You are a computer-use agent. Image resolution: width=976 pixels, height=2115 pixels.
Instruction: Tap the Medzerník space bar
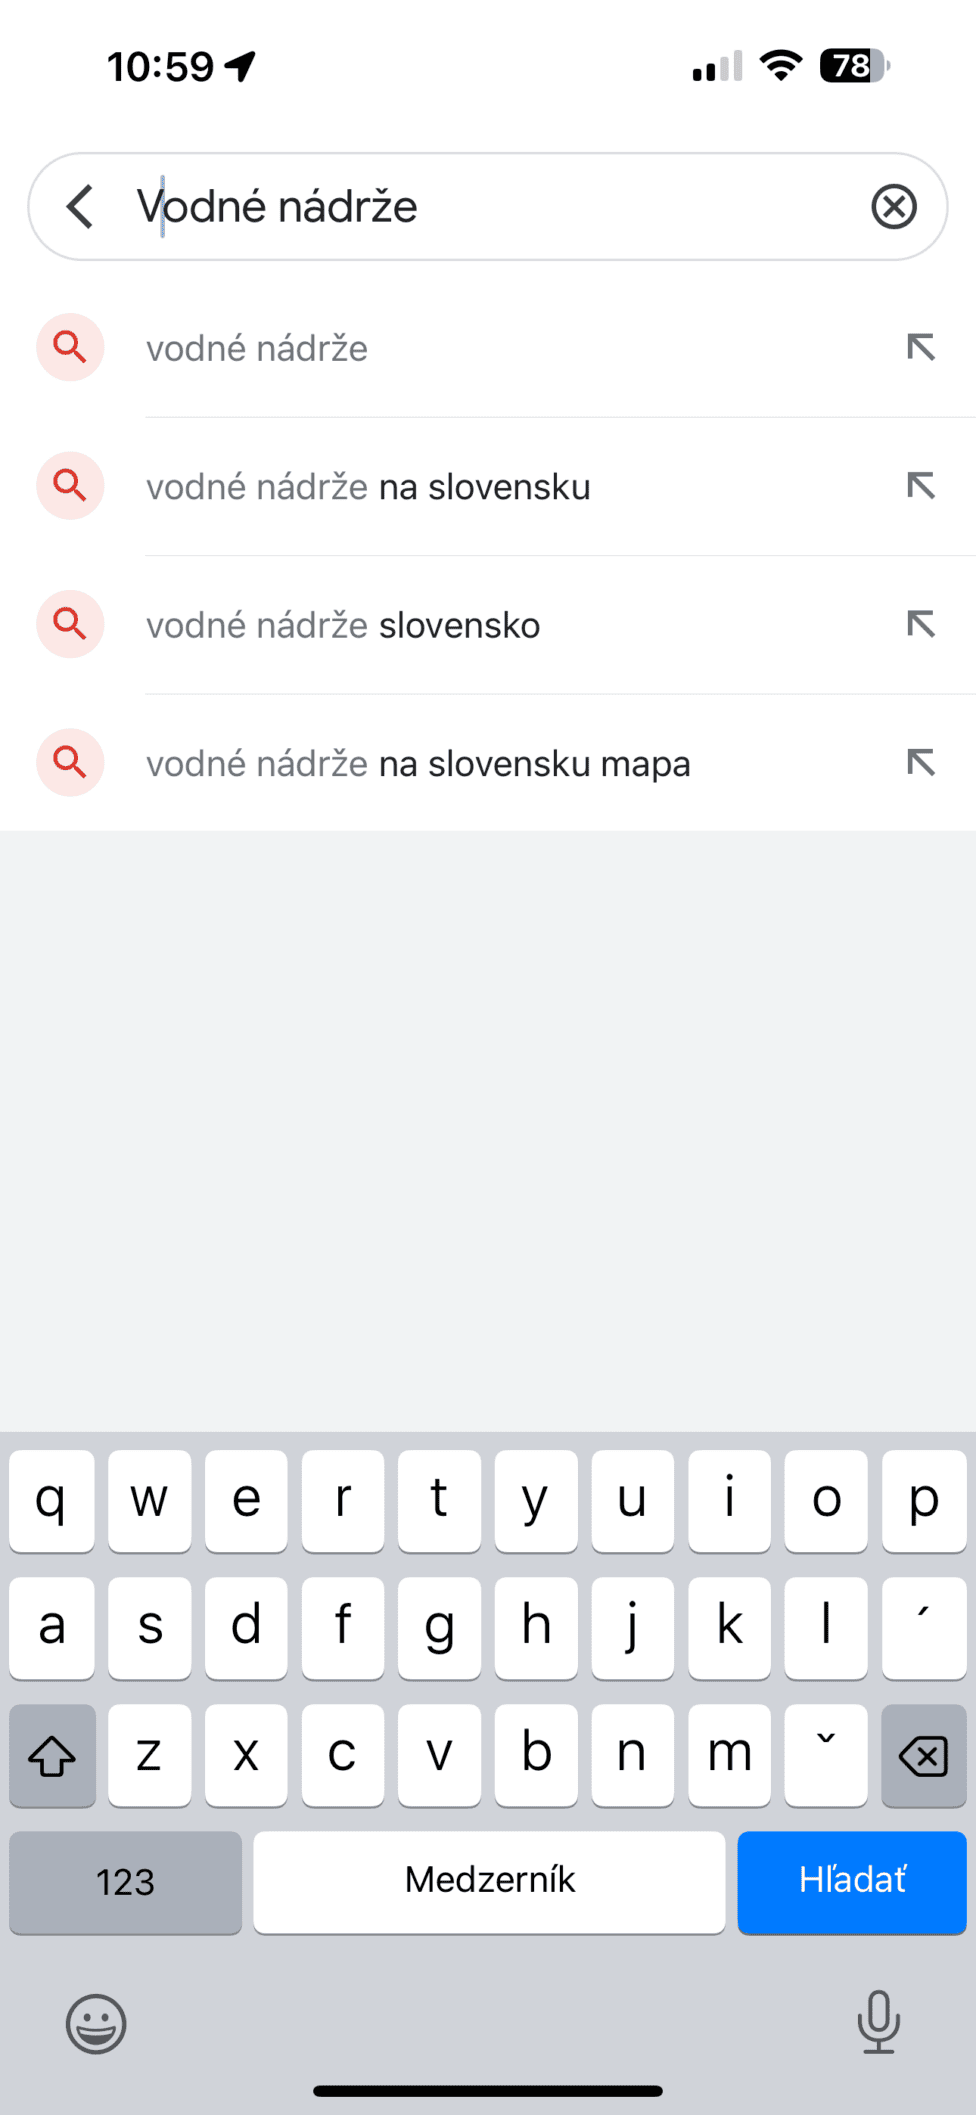pyautogui.click(x=489, y=1882)
